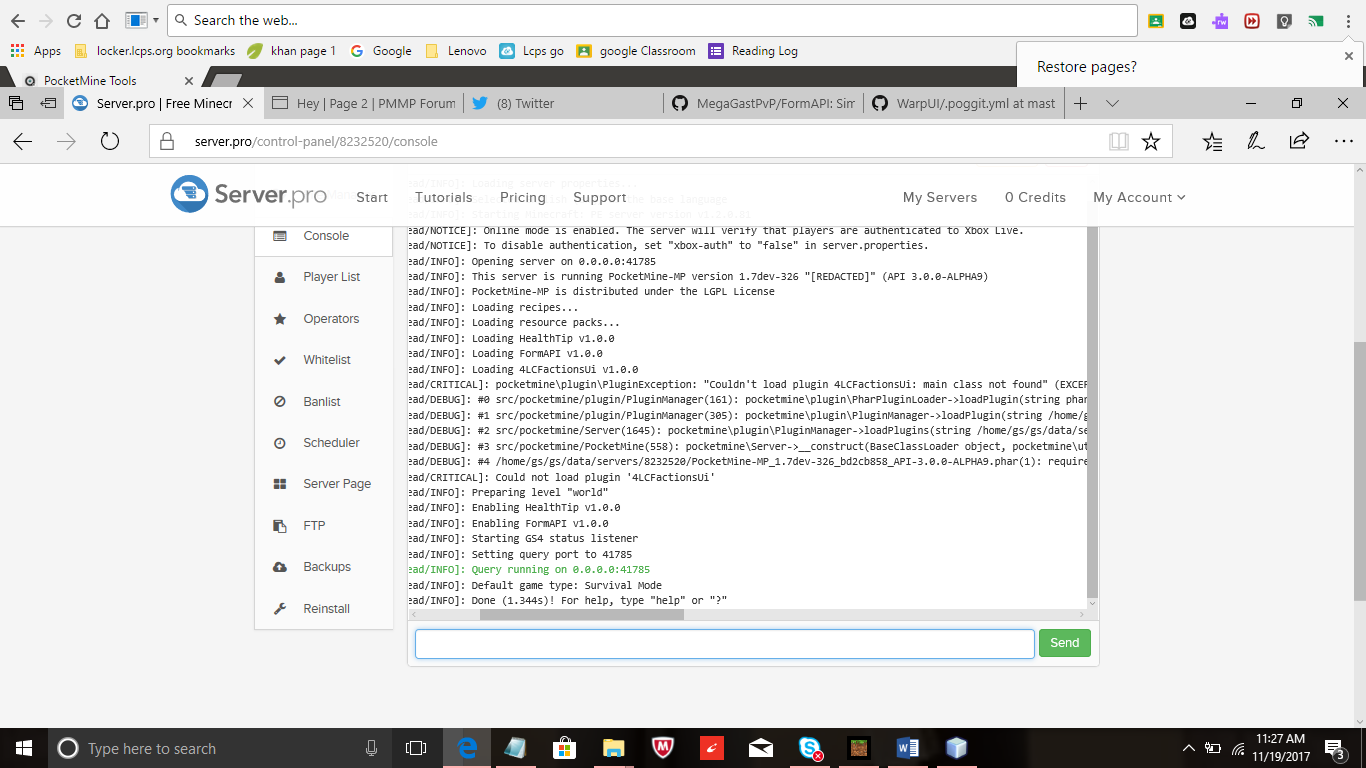The height and width of the screenshot is (768, 1366).
Task: Expand Edge's tab preview chevron
Action: coord(1112,103)
